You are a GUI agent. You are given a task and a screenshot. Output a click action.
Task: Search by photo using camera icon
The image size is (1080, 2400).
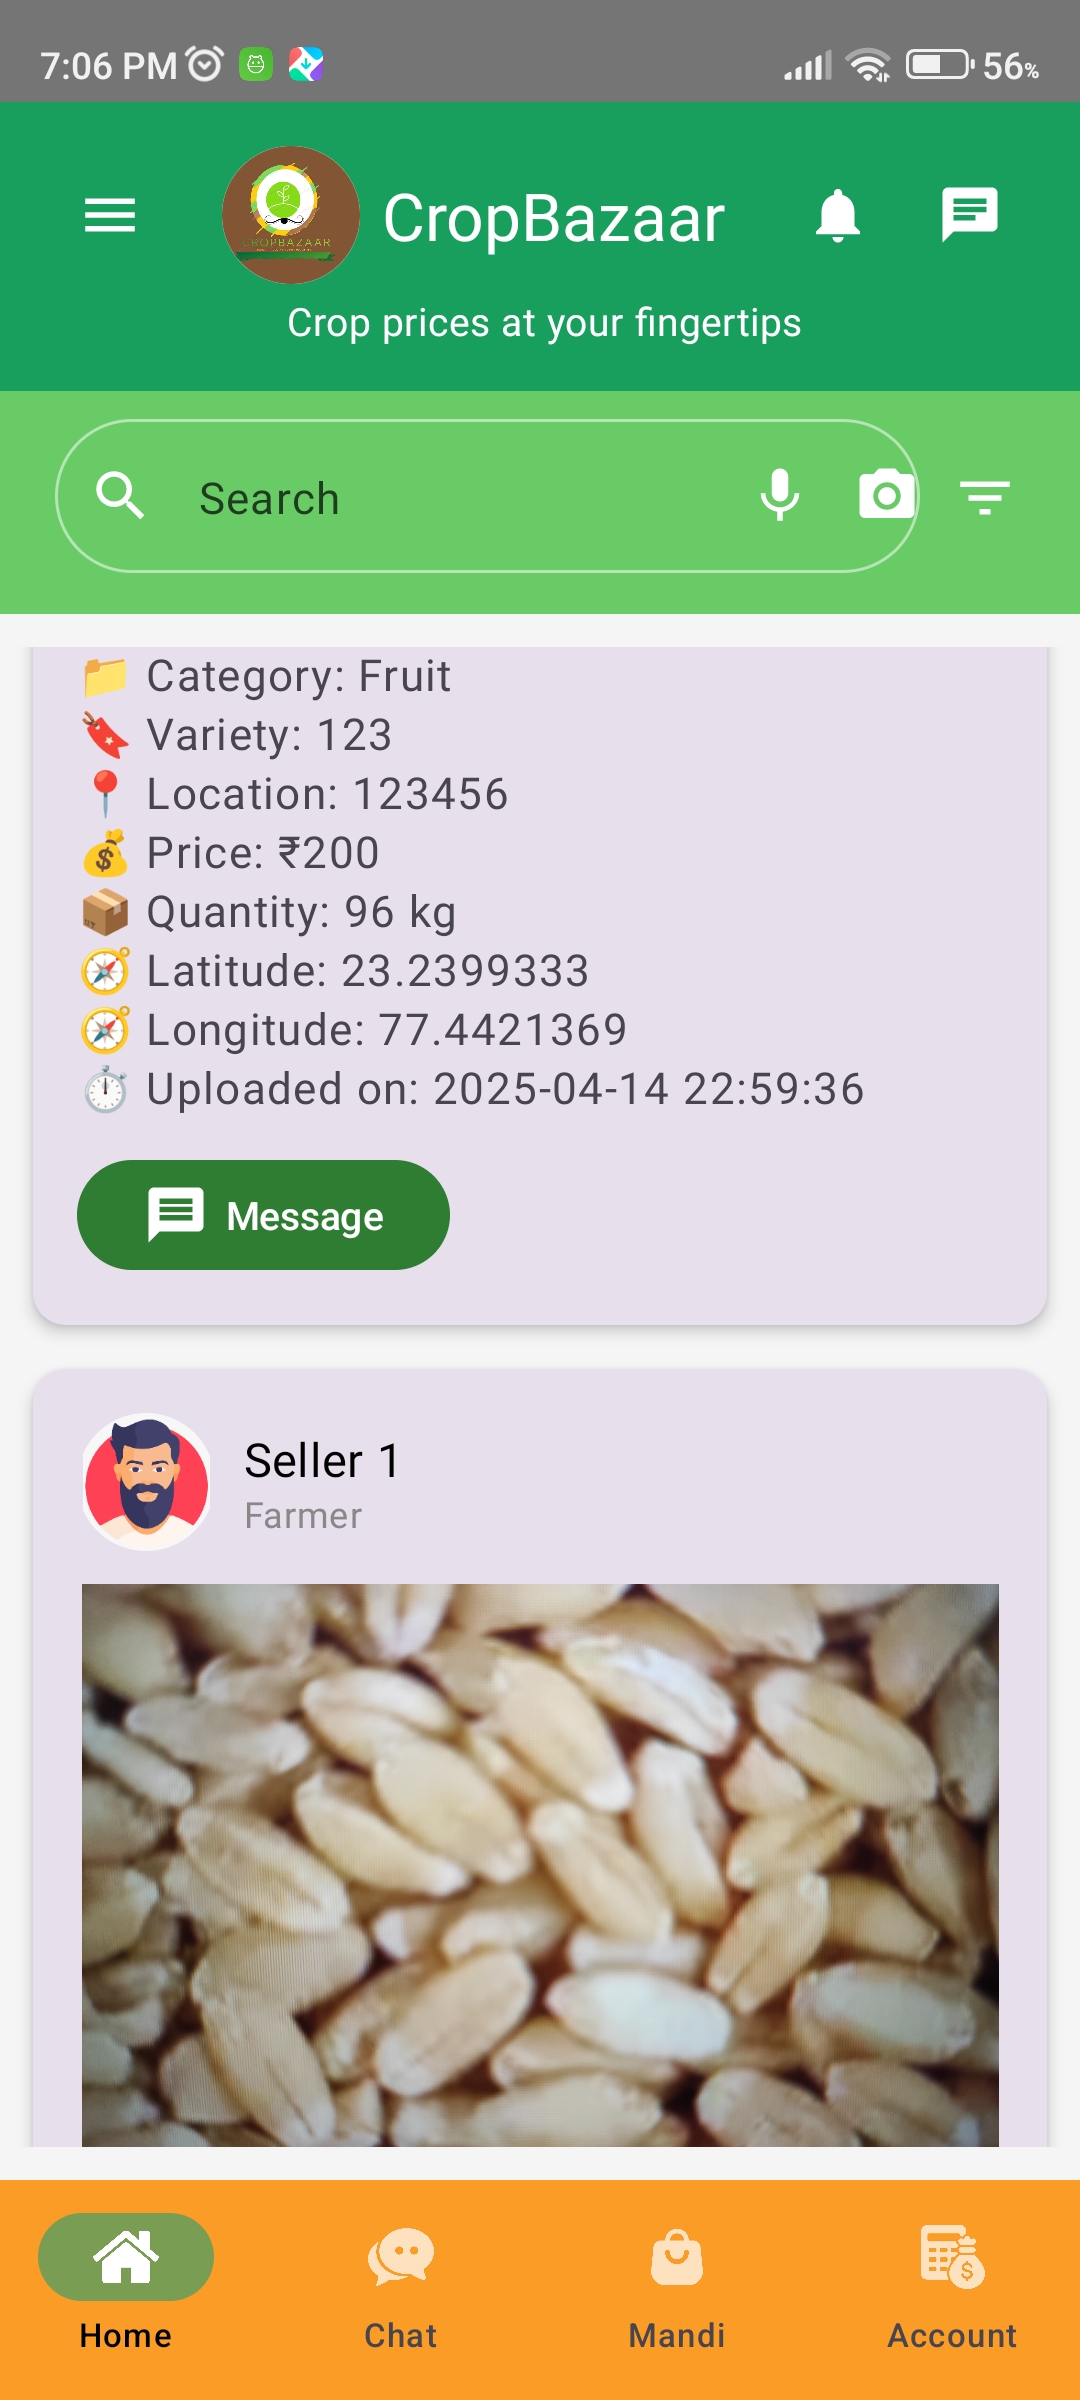885,496
